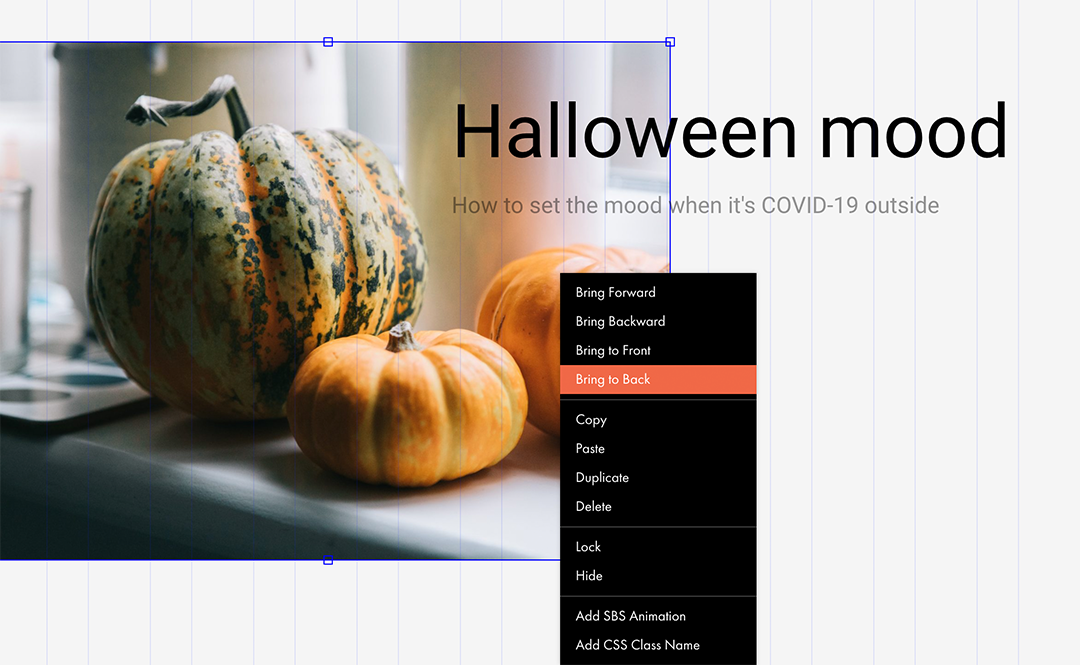This screenshot has width=1080, height=665.
Task: Select Bring Backward menu entry
Action: (658, 321)
